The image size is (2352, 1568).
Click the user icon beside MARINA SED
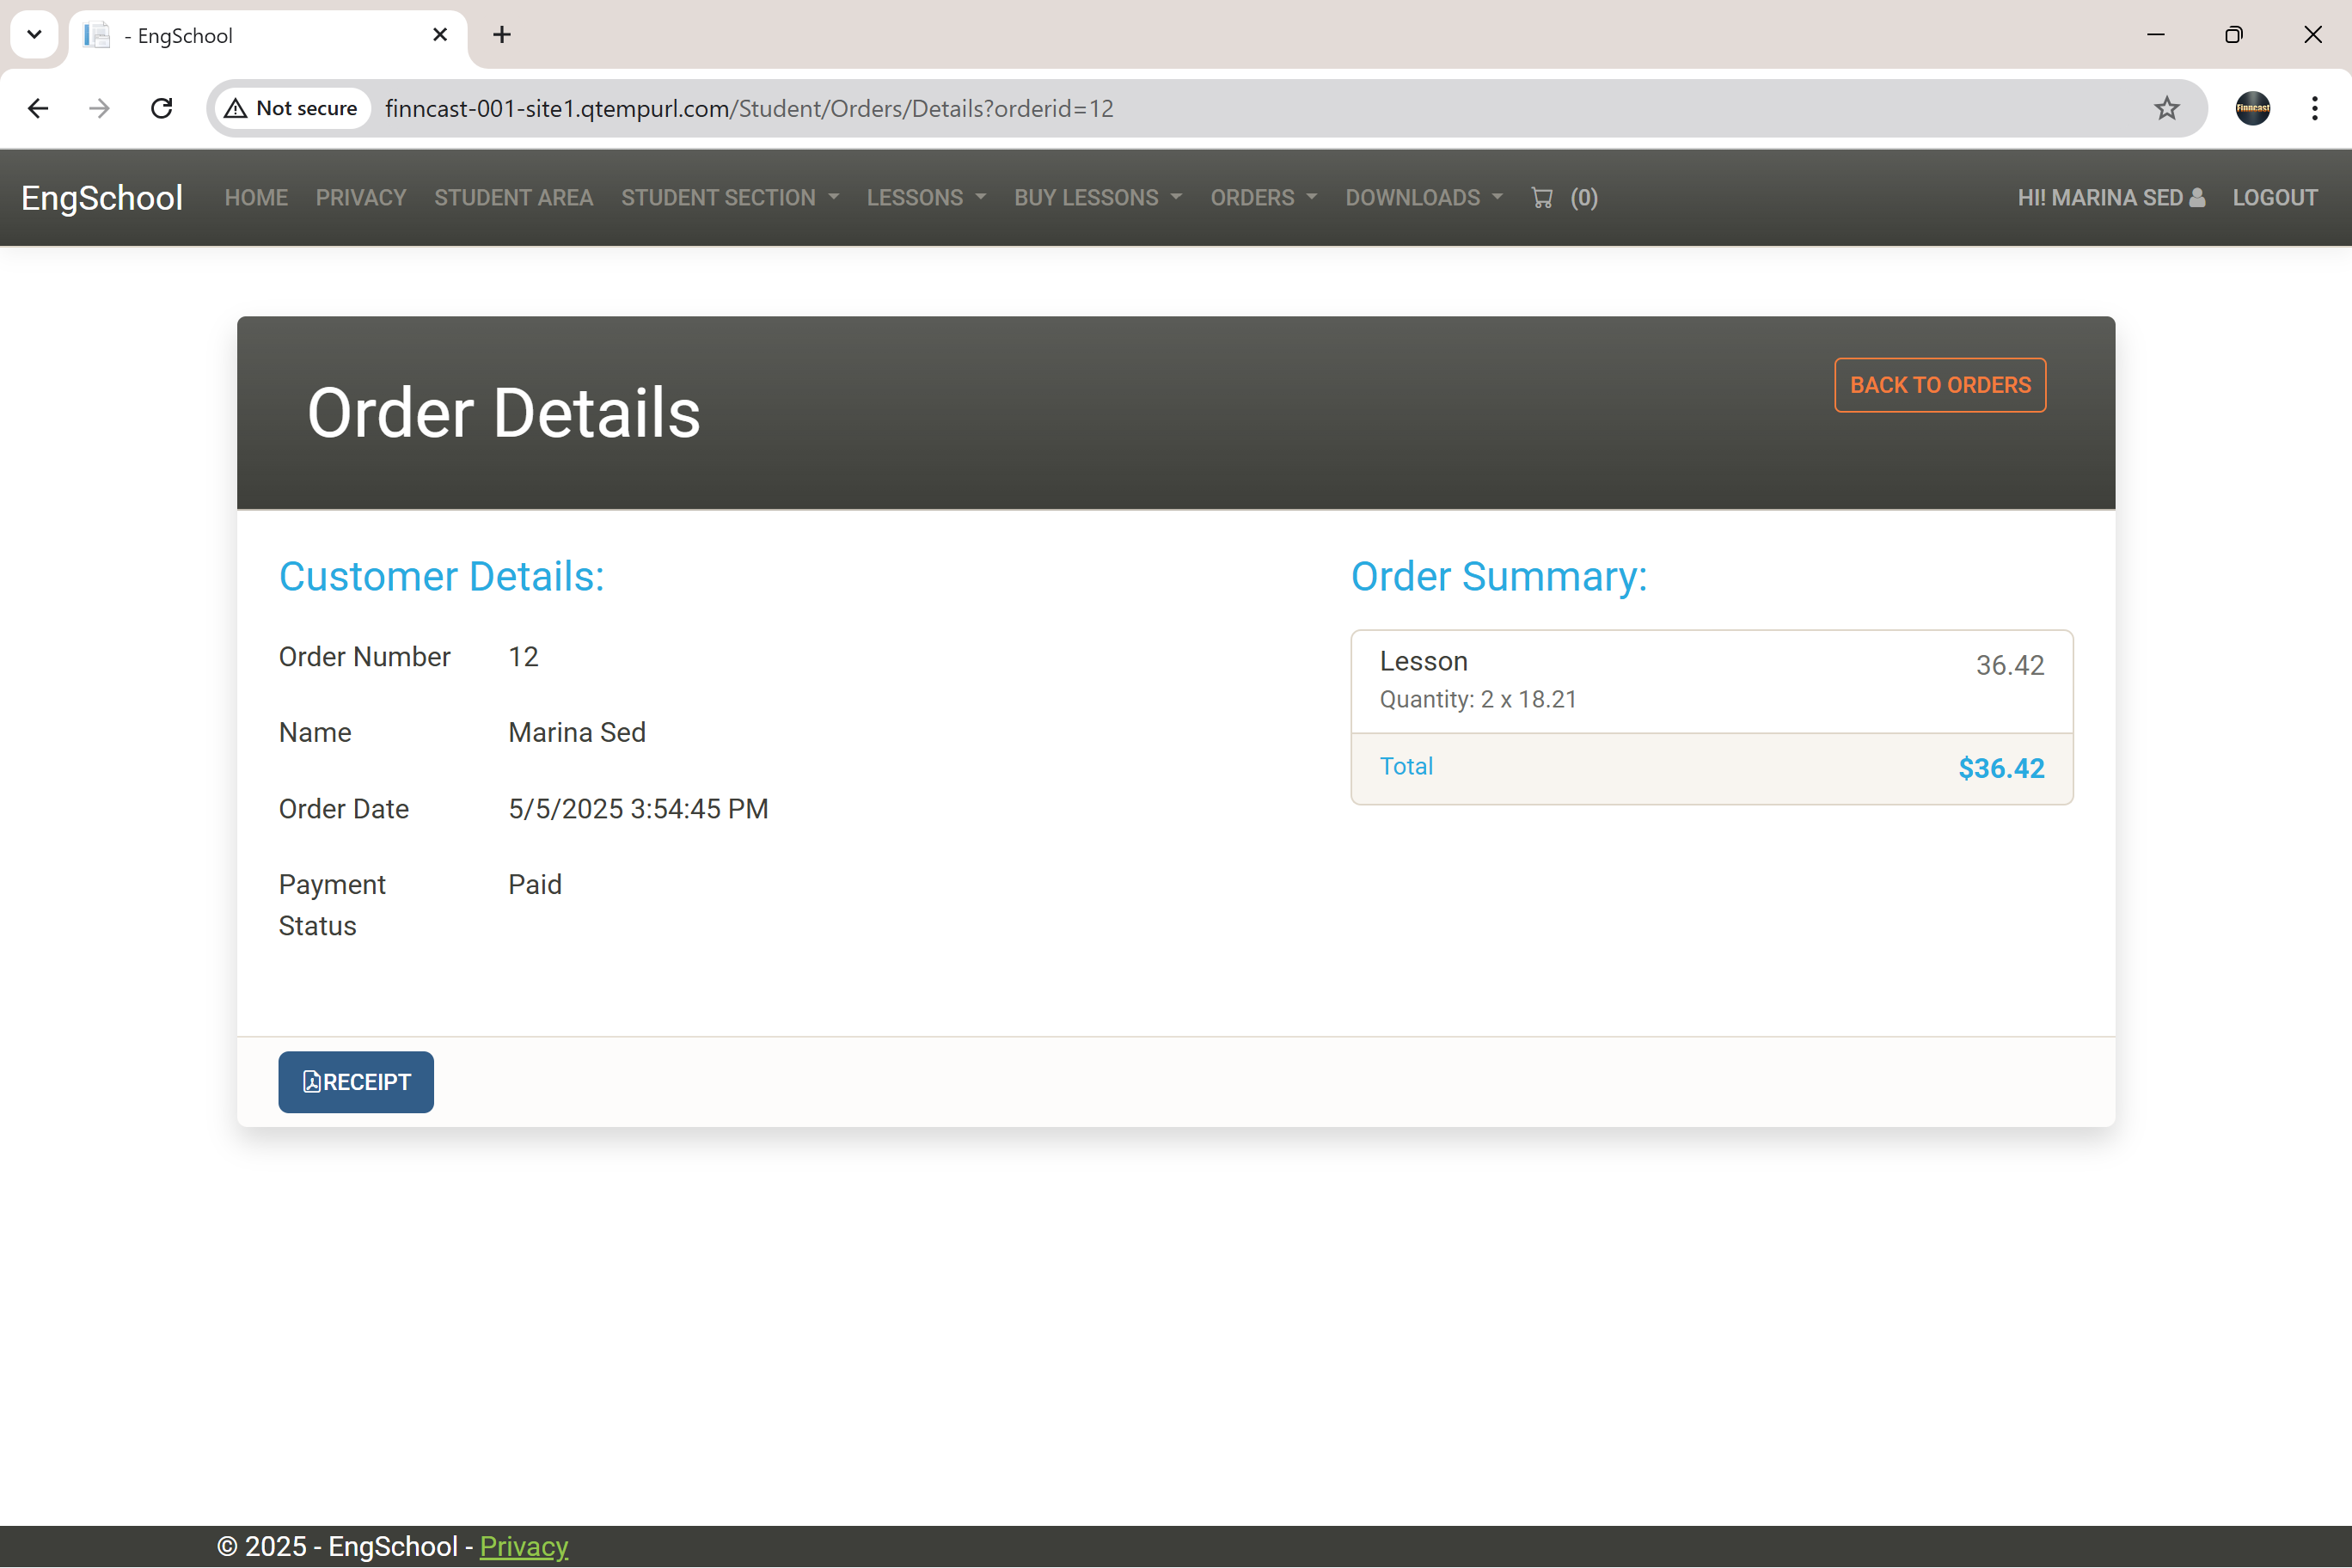[2196, 197]
